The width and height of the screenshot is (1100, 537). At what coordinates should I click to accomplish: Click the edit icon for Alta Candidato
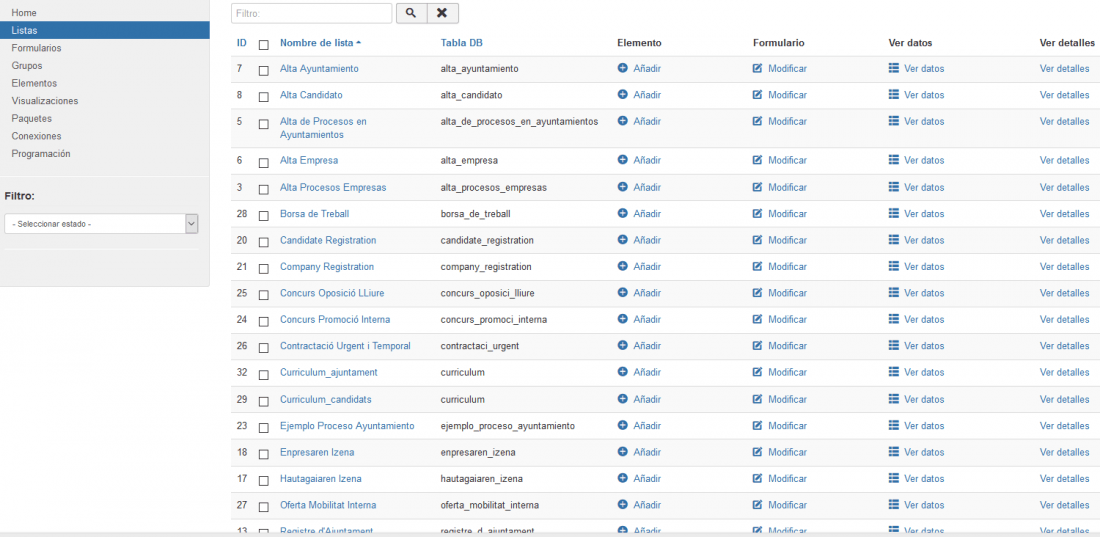pos(758,94)
